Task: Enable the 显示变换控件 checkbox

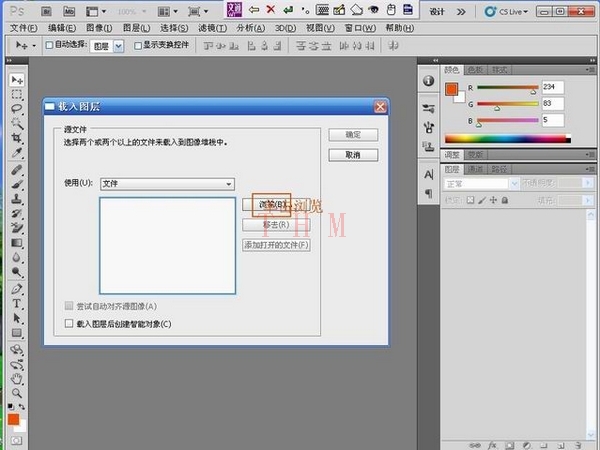Action: (x=138, y=46)
